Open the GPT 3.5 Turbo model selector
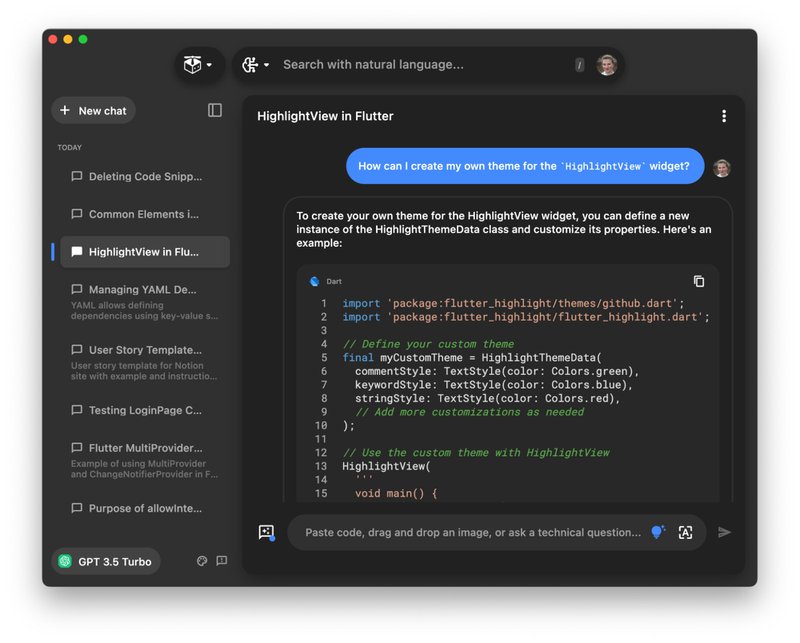This screenshot has height=643, width=800. pos(106,562)
